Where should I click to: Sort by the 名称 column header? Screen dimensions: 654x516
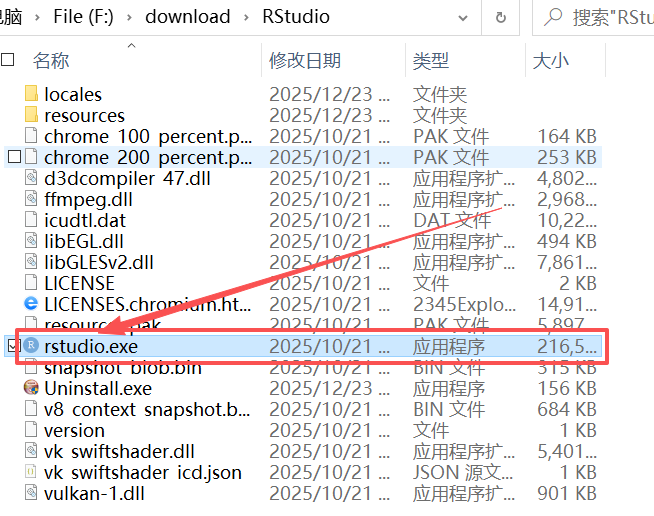pyautogui.click(x=51, y=60)
